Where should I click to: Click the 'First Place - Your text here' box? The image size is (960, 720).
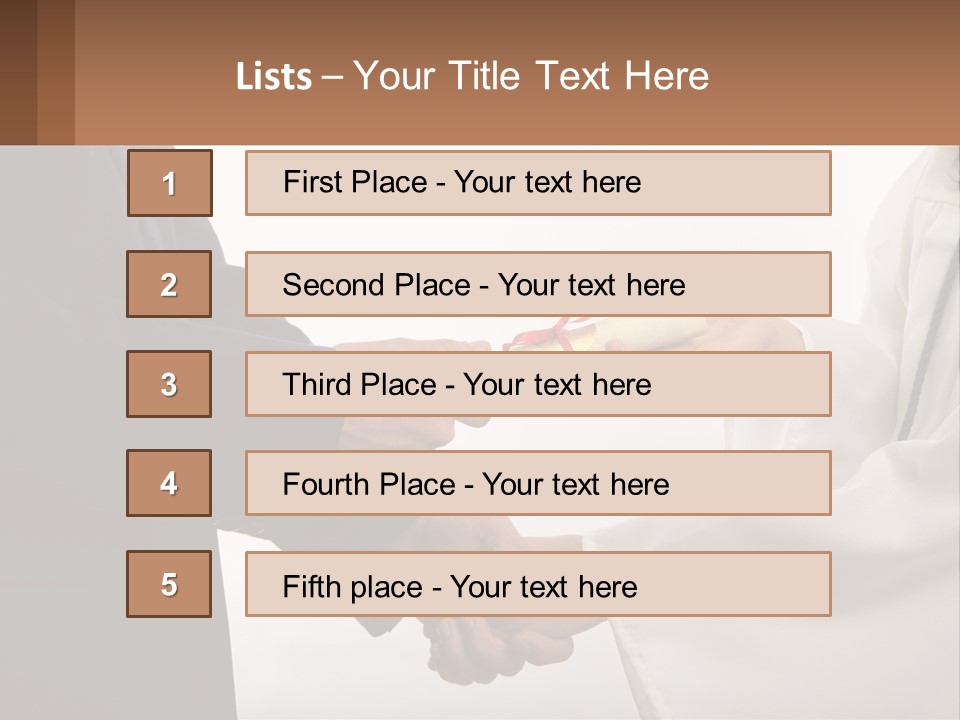tap(538, 183)
